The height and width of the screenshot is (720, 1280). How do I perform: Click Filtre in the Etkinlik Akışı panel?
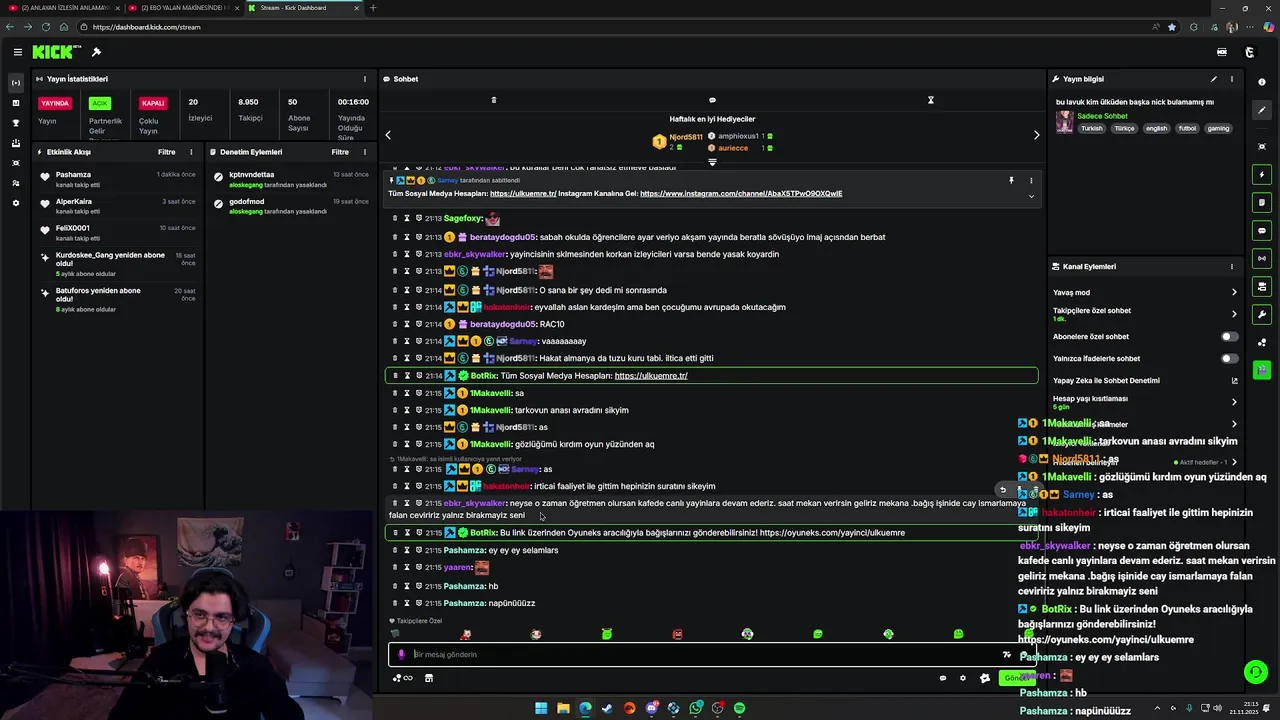coord(166,152)
